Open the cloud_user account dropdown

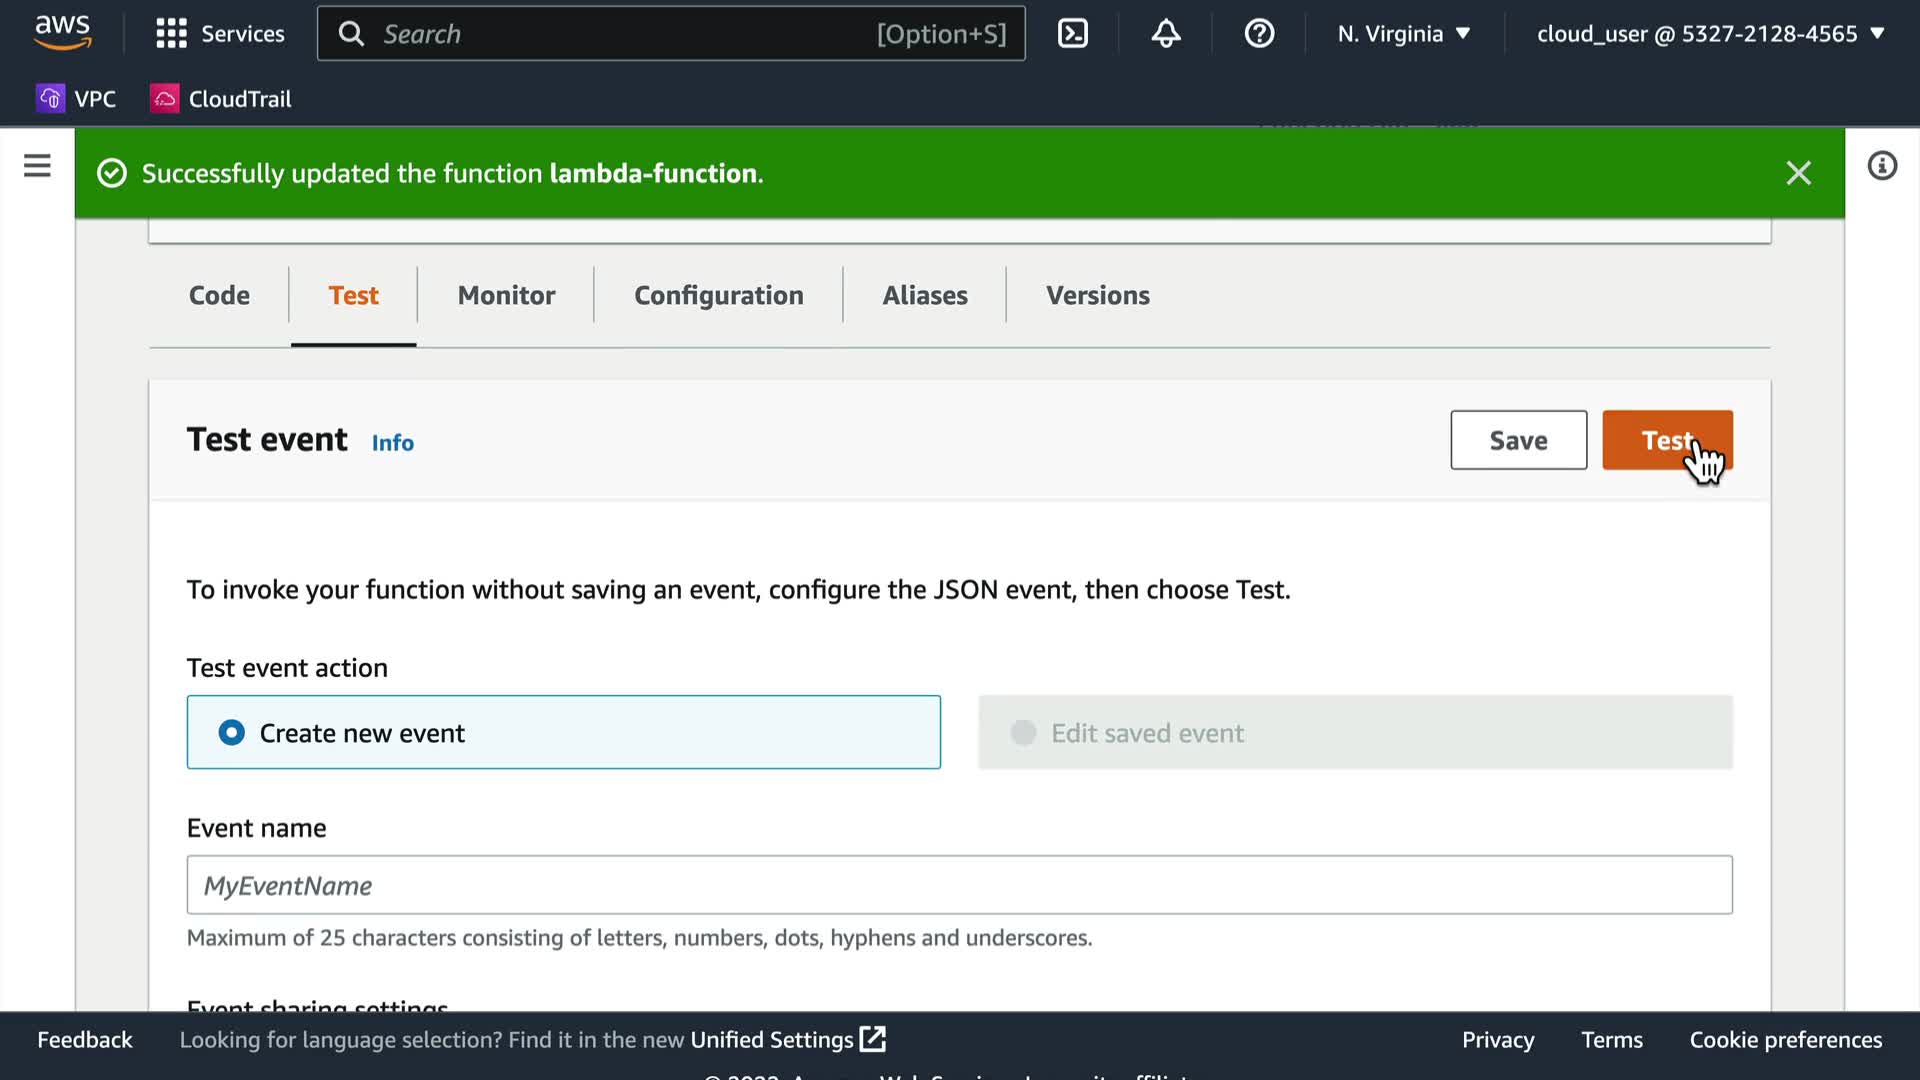pyautogui.click(x=1710, y=34)
